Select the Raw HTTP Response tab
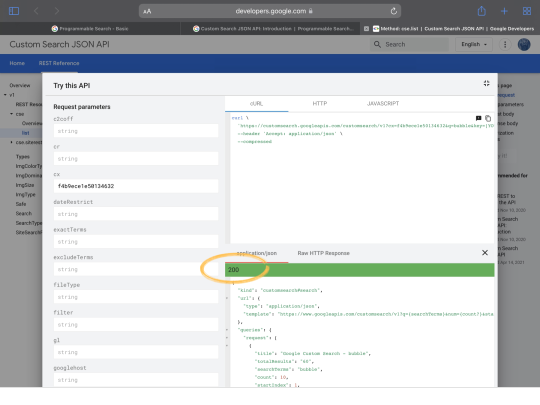The height and width of the screenshot is (405, 540). [323, 253]
